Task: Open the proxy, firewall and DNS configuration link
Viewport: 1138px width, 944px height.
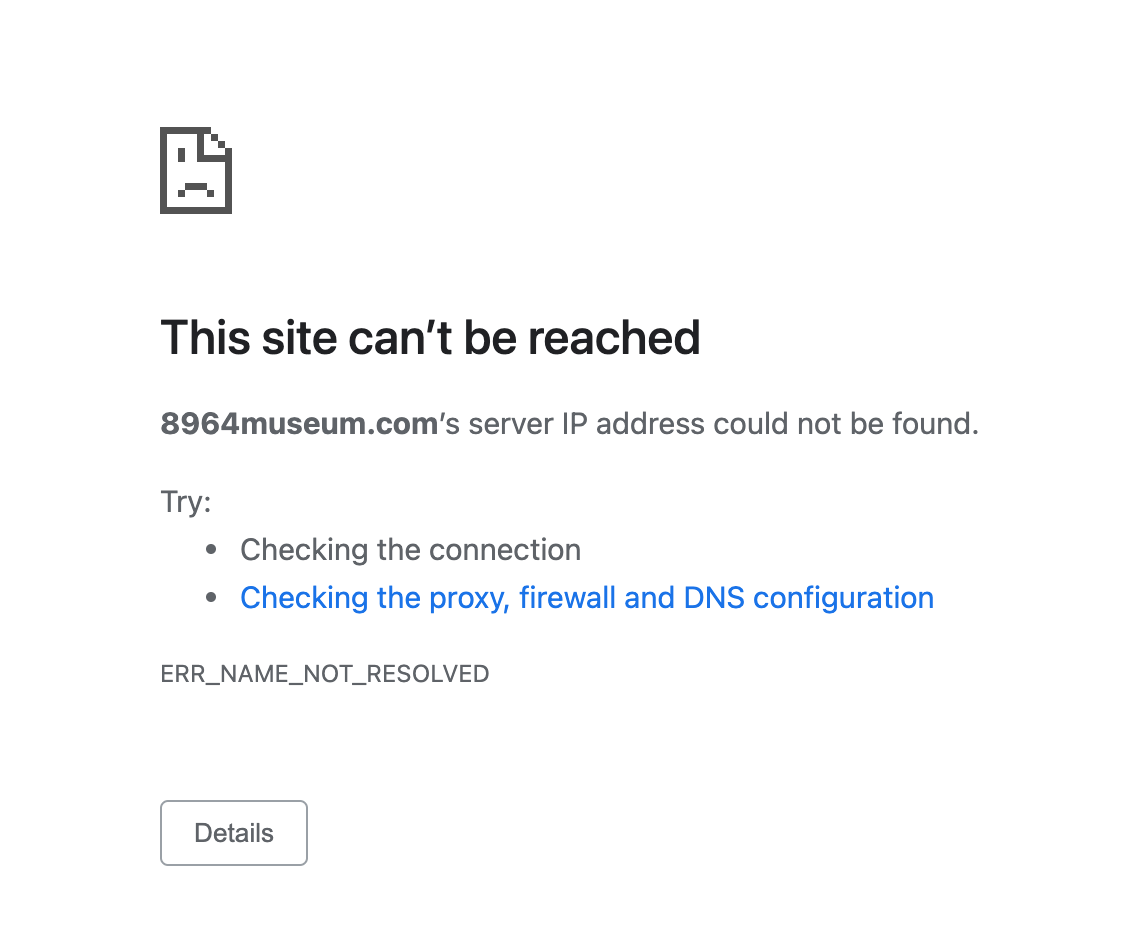Action: point(587,598)
